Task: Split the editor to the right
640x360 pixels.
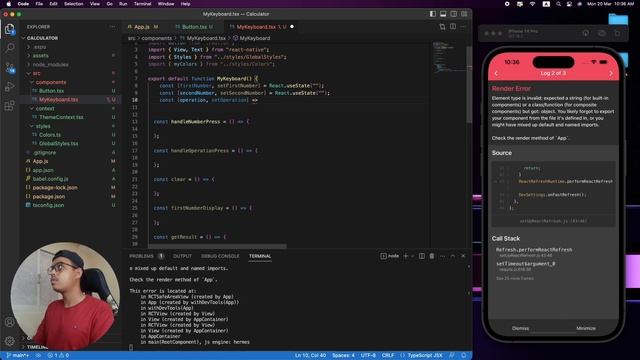Action: [x=453, y=27]
